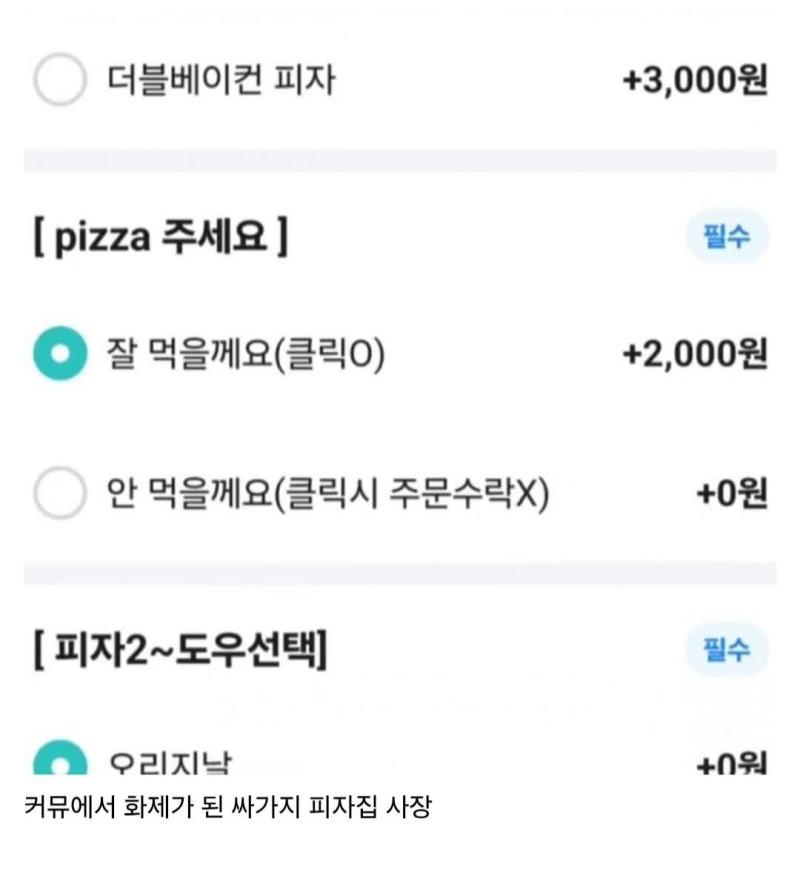800x890 pixels.
Task: Choose the 안 먹을께요 radio button
Action: pyautogui.click(x=60, y=492)
